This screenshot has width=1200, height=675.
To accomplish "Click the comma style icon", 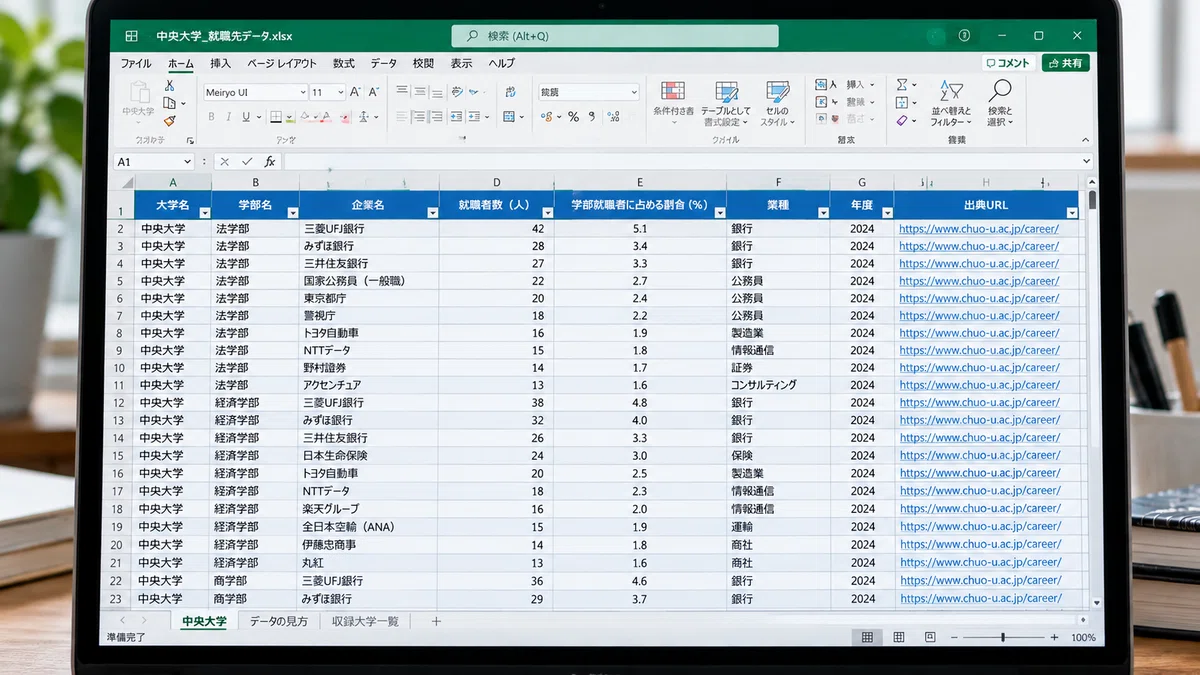I will point(590,117).
